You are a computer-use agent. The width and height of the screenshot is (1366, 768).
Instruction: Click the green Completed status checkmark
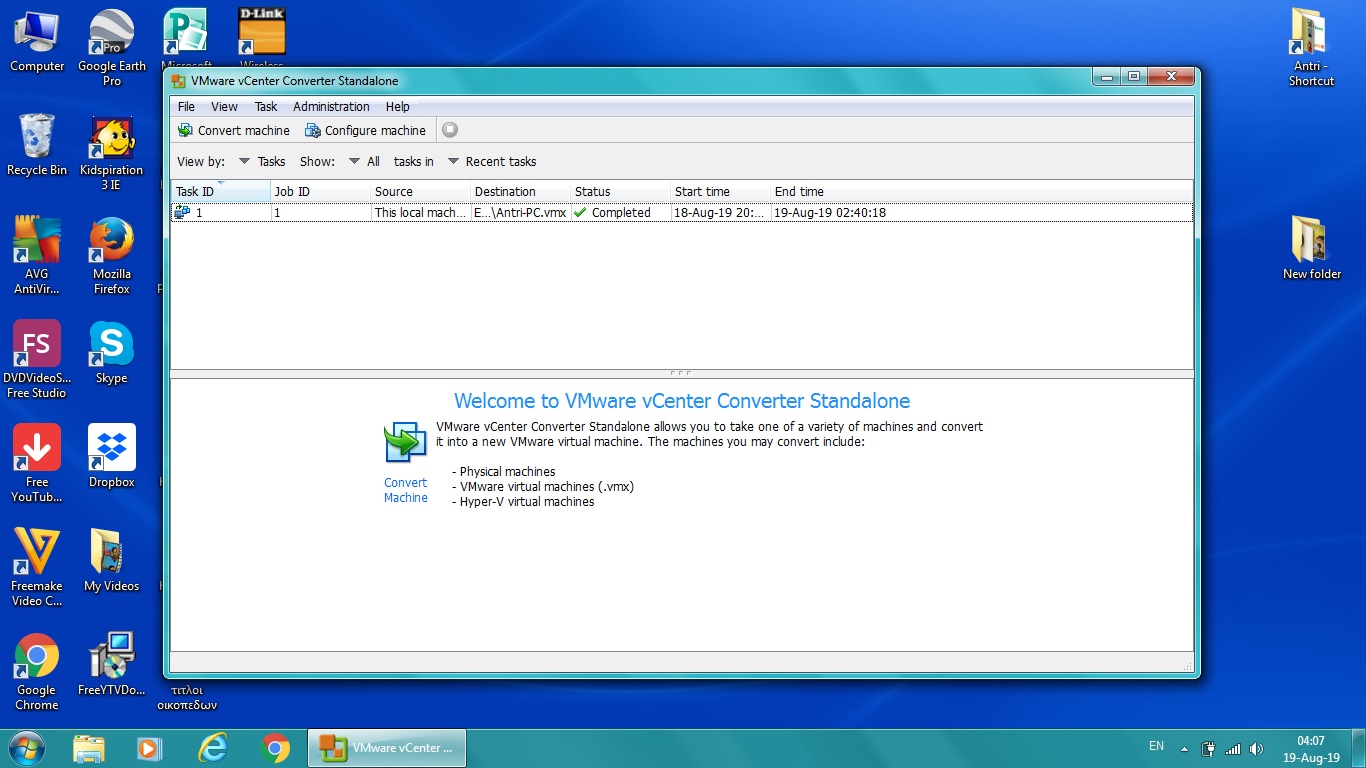[580, 212]
